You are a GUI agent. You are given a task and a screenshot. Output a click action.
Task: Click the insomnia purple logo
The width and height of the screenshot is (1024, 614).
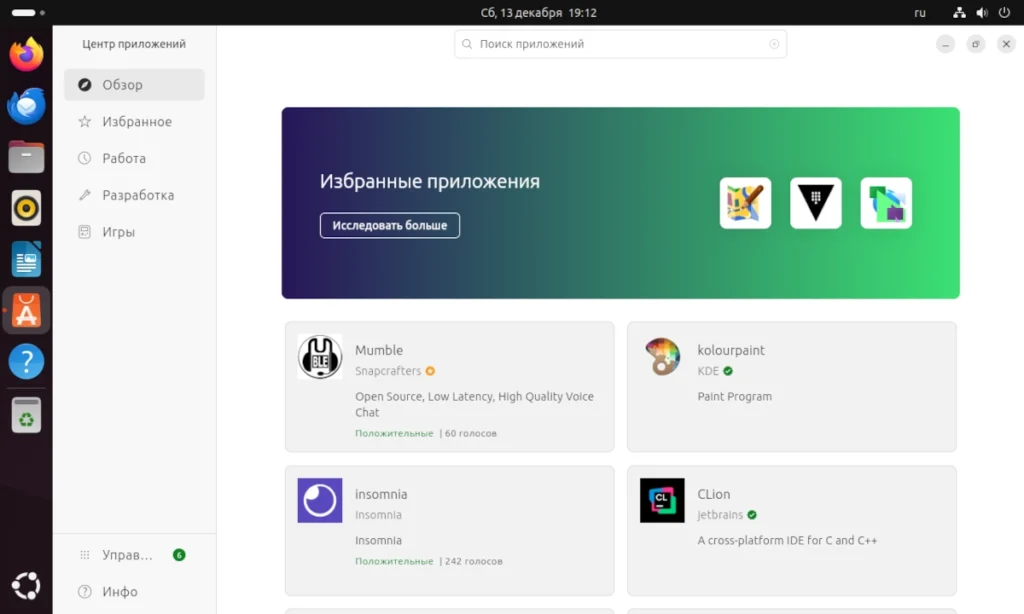(x=320, y=500)
